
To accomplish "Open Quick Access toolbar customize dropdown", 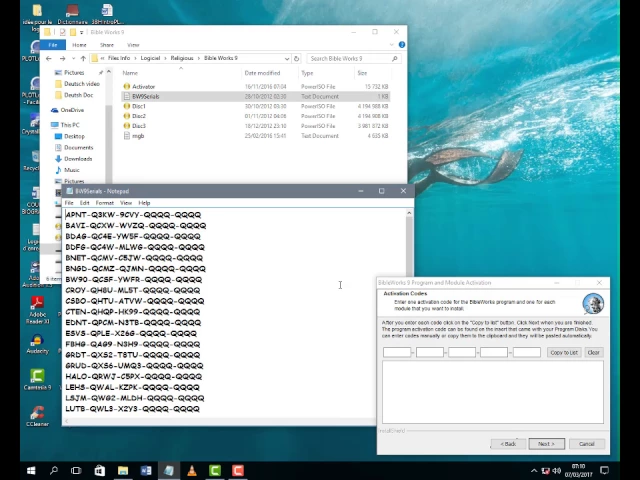I will (x=82, y=32).
